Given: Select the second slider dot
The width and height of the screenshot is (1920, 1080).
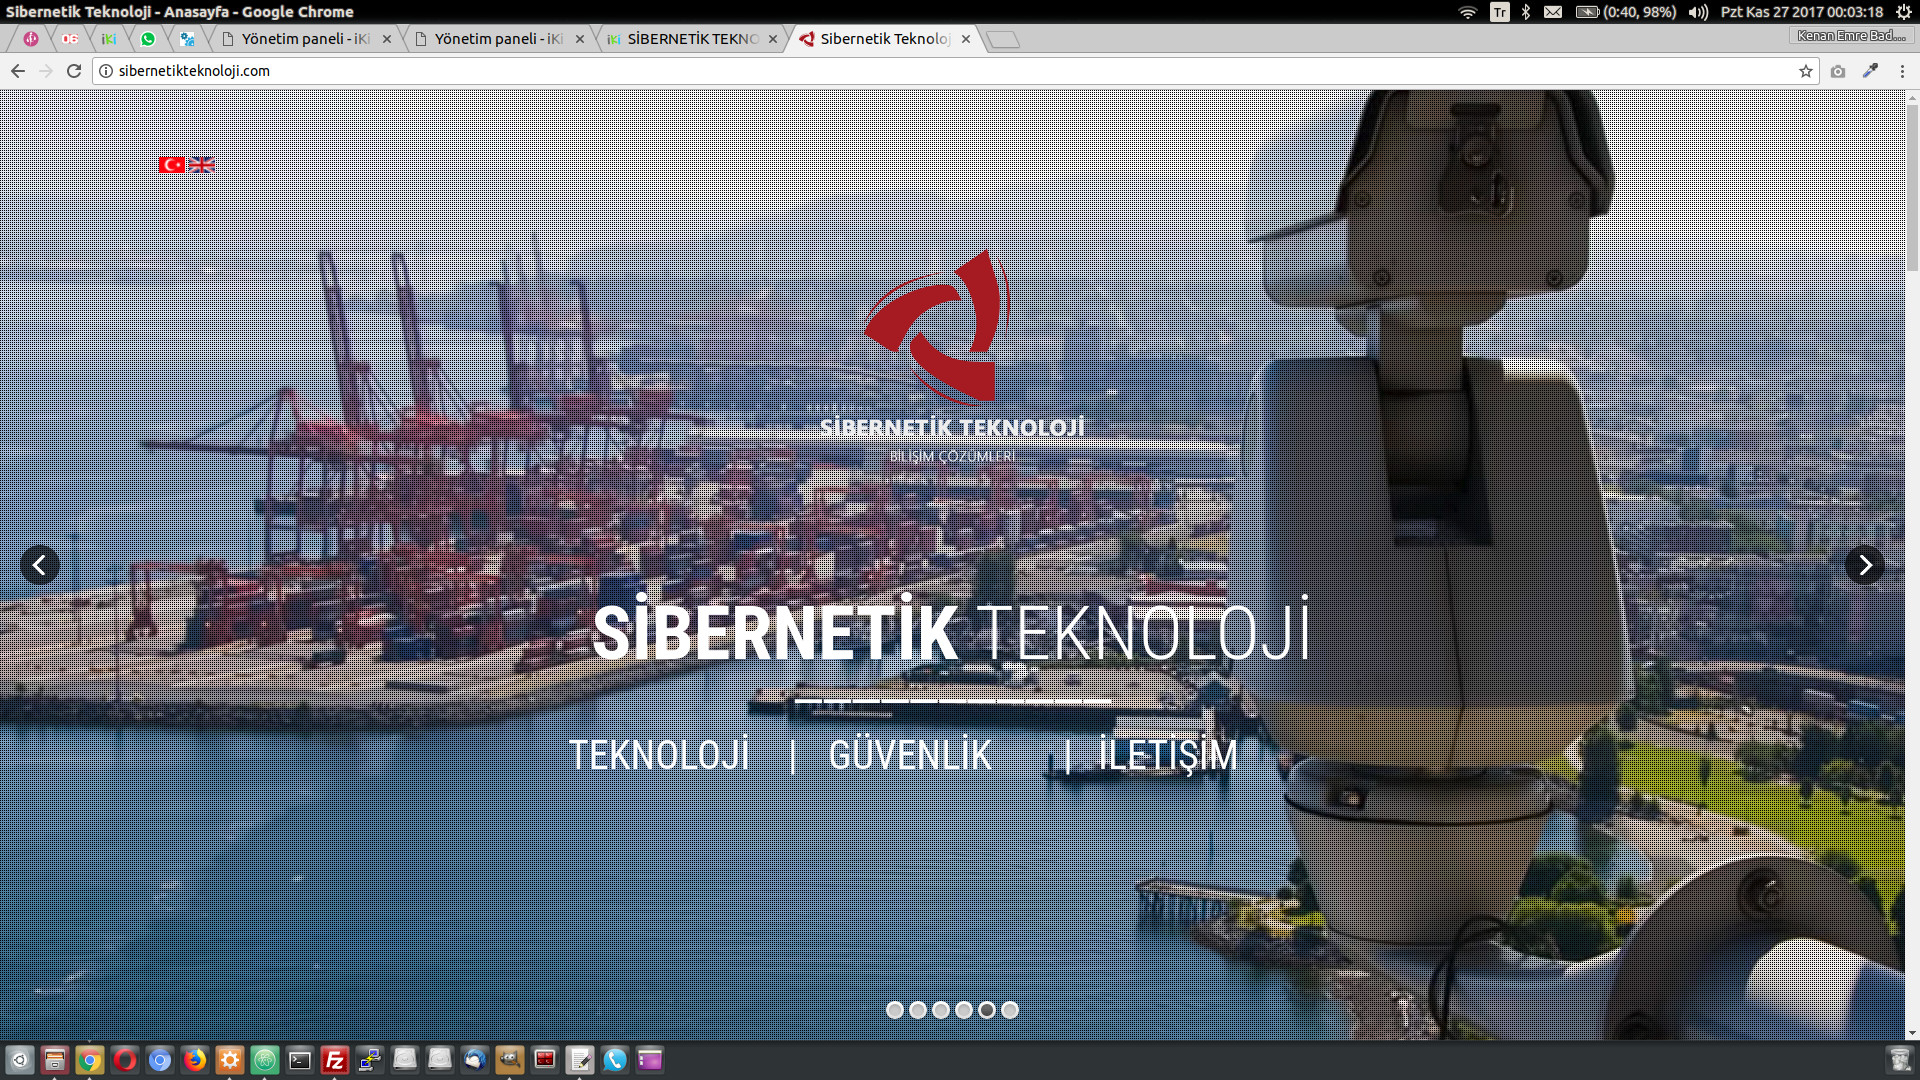Looking at the screenshot, I should 918,1010.
